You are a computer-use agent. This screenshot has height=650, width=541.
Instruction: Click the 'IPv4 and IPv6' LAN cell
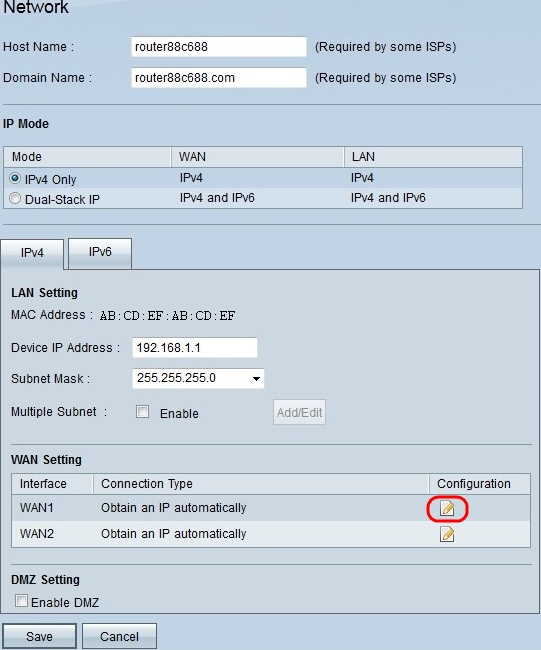388,198
